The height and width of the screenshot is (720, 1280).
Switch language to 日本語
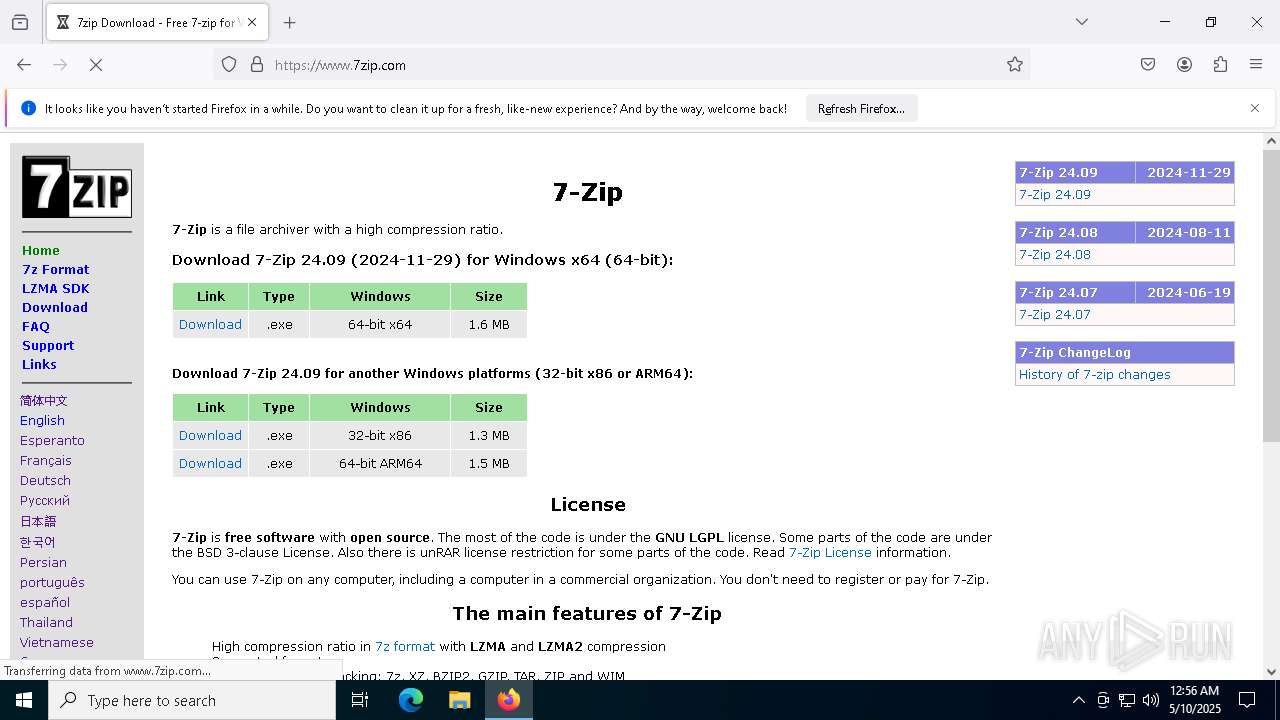38,521
